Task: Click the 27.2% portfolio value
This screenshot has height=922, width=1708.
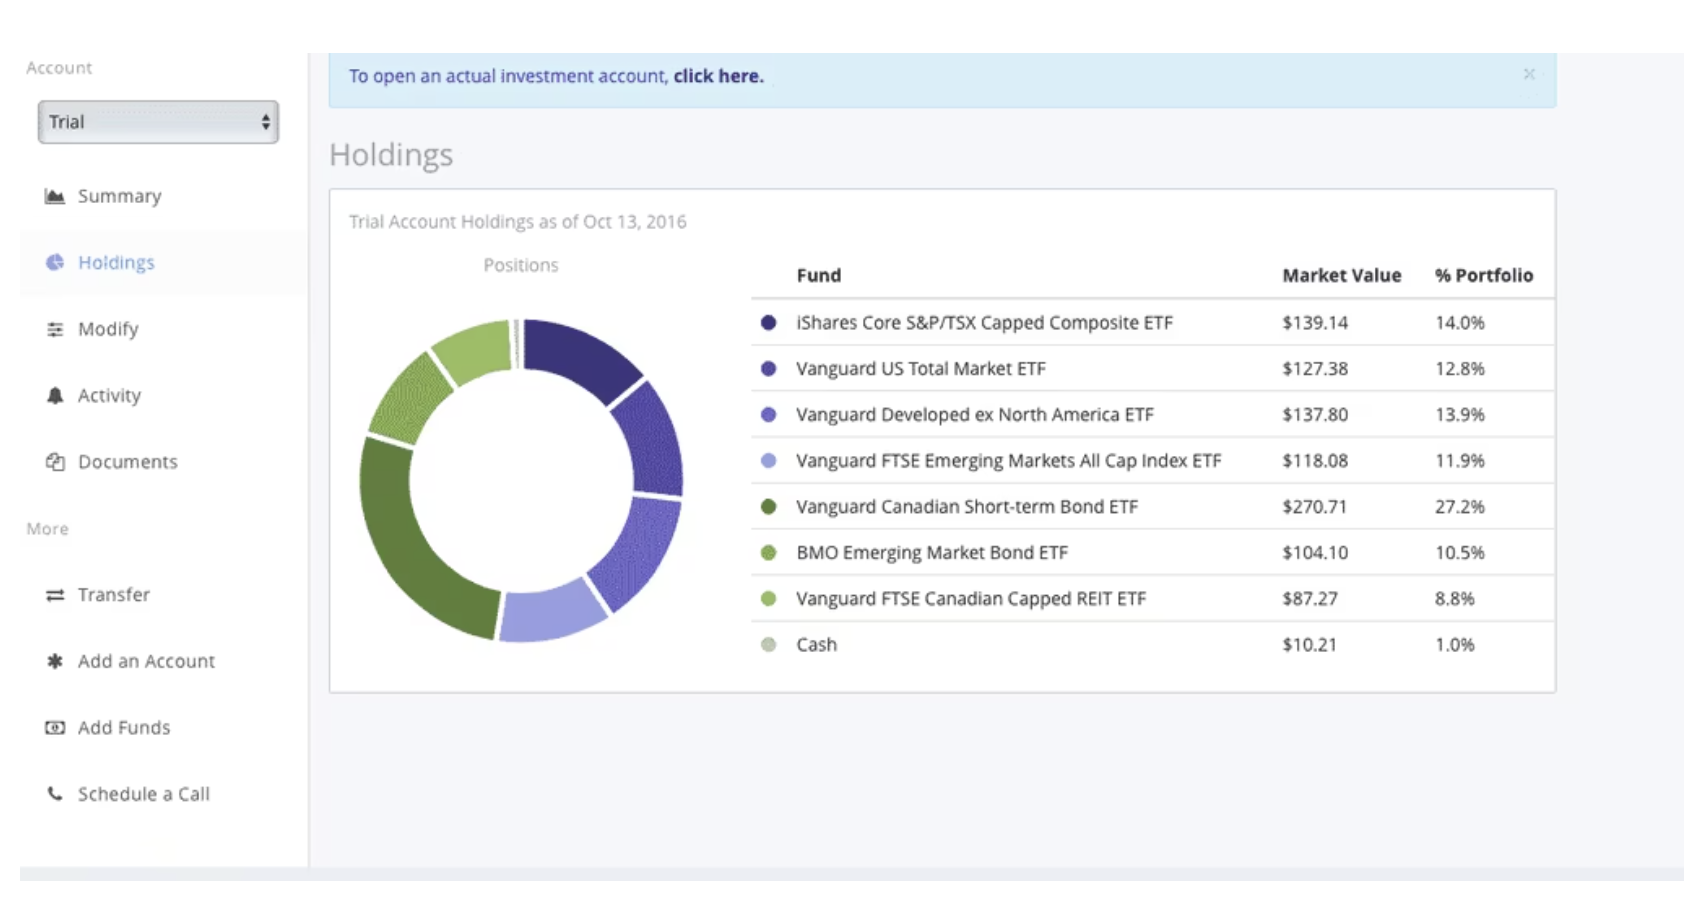Action: pyautogui.click(x=1460, y=507)
